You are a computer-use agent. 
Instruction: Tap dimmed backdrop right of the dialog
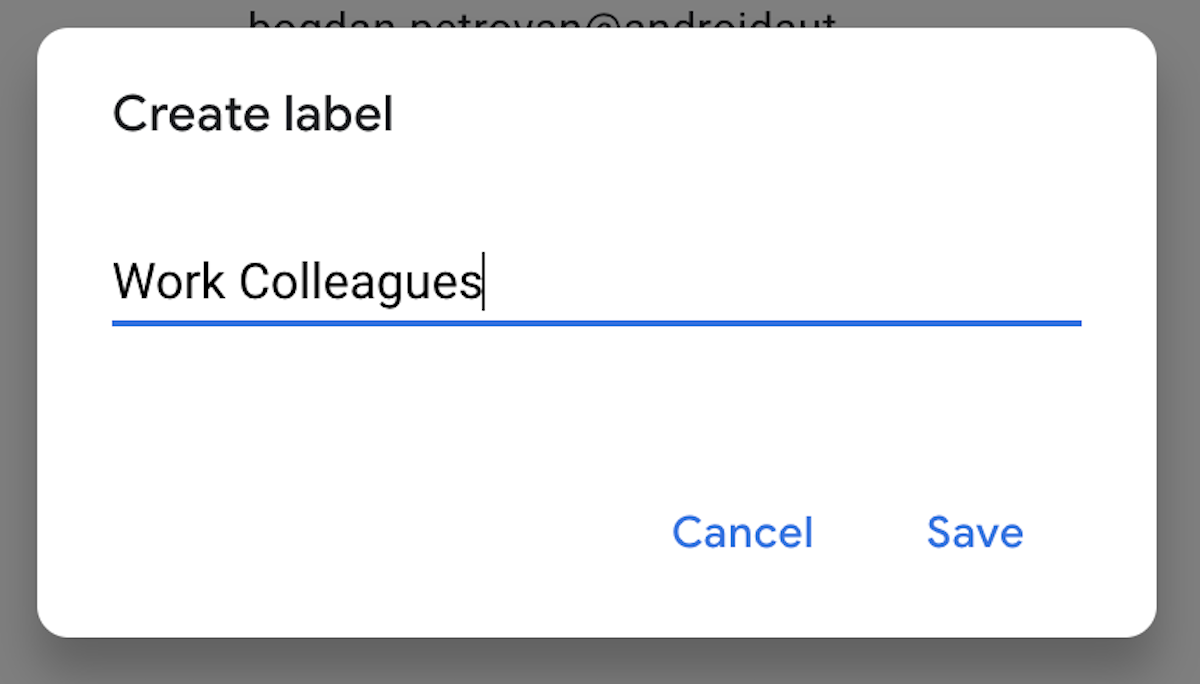tap(1179, 340)
